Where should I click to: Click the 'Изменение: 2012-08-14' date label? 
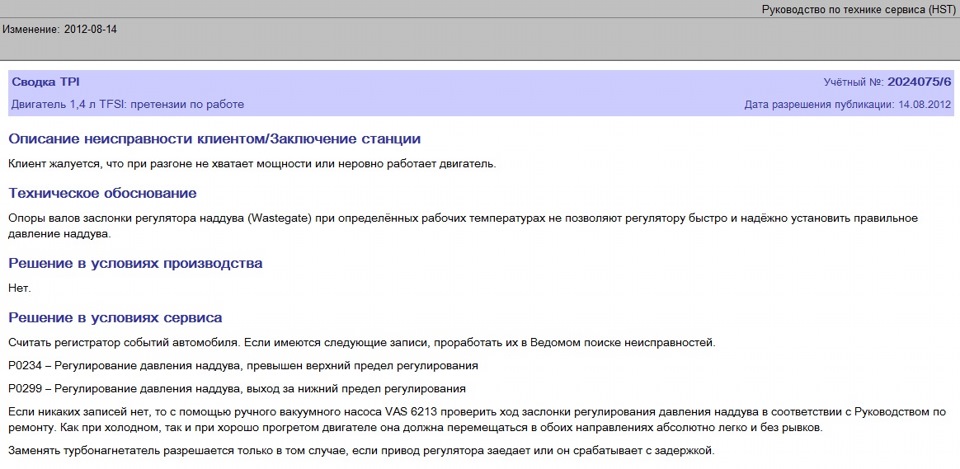(59, 29)
